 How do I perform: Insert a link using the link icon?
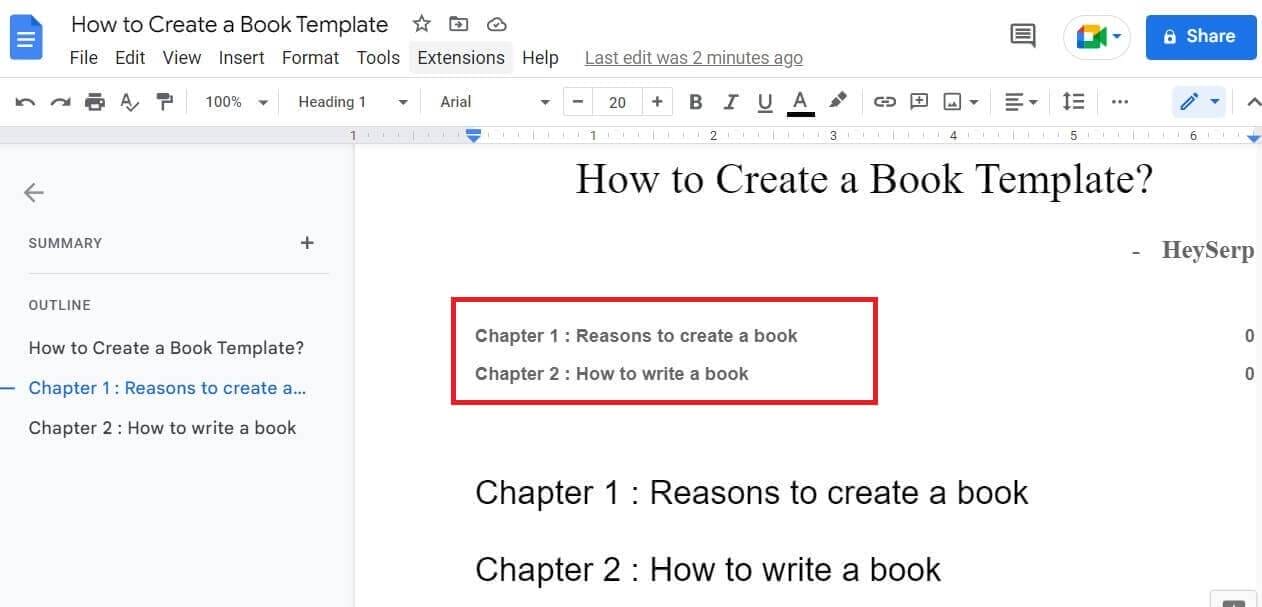883,101
